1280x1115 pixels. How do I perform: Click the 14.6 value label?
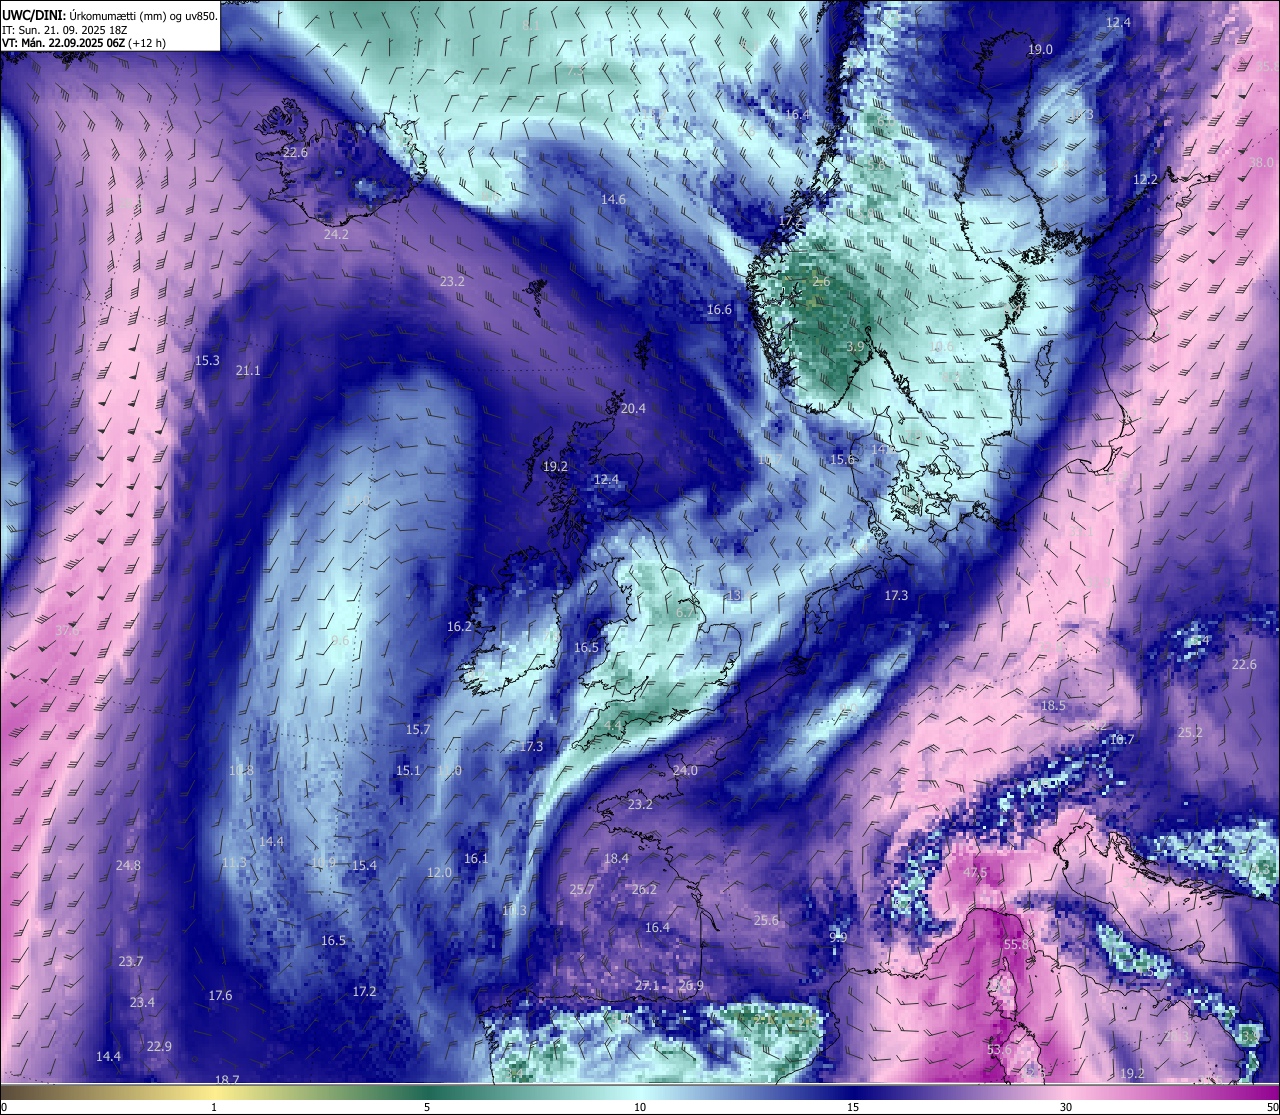pos(613,199)
